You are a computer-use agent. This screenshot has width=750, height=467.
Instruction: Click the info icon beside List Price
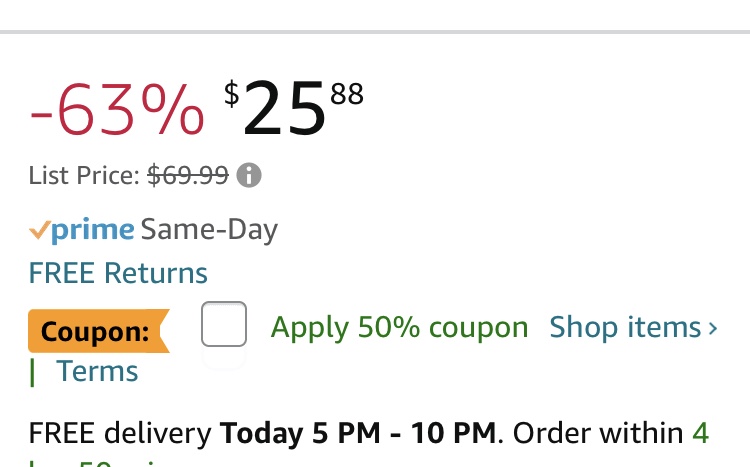tap(249, 176)
